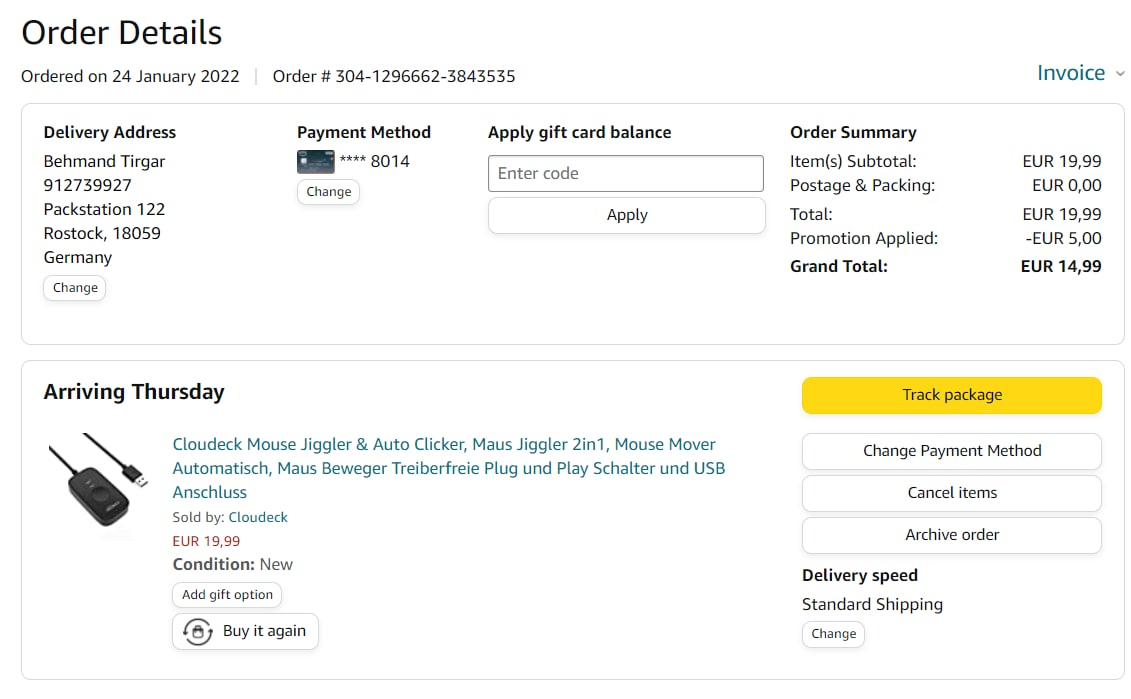Visit the Cloudeck seller page
Viewport: 1131px width, 699px height.
click(x=258, y=518)
